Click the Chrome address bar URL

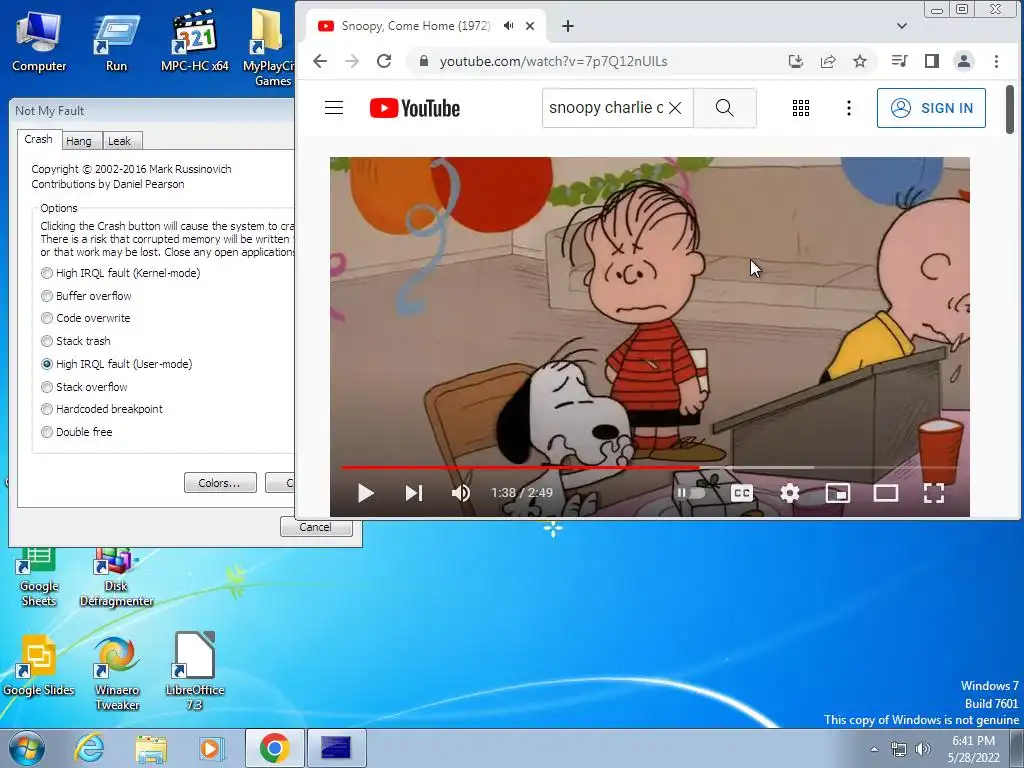click(x=553, y=61)
